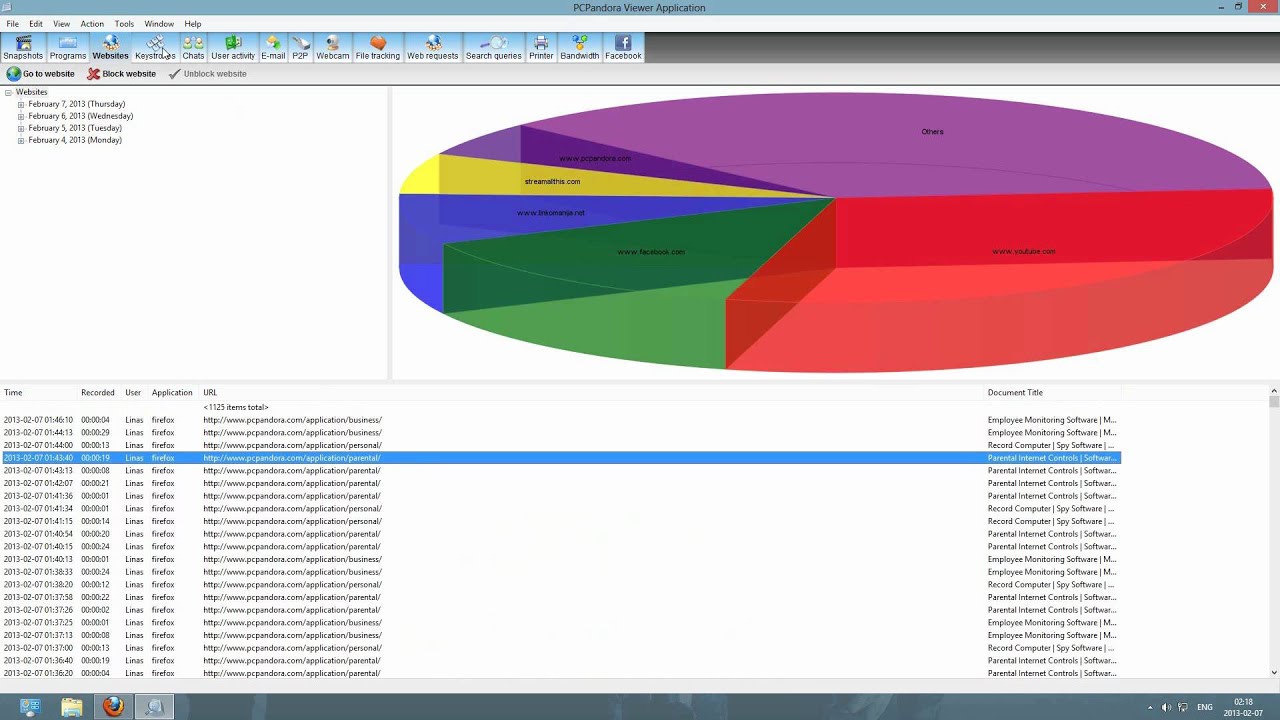The width and height of the screenshot is (1280, 720).
Task: Open the Tools menu
Action: pyautogui.click(x=124, y=24)
